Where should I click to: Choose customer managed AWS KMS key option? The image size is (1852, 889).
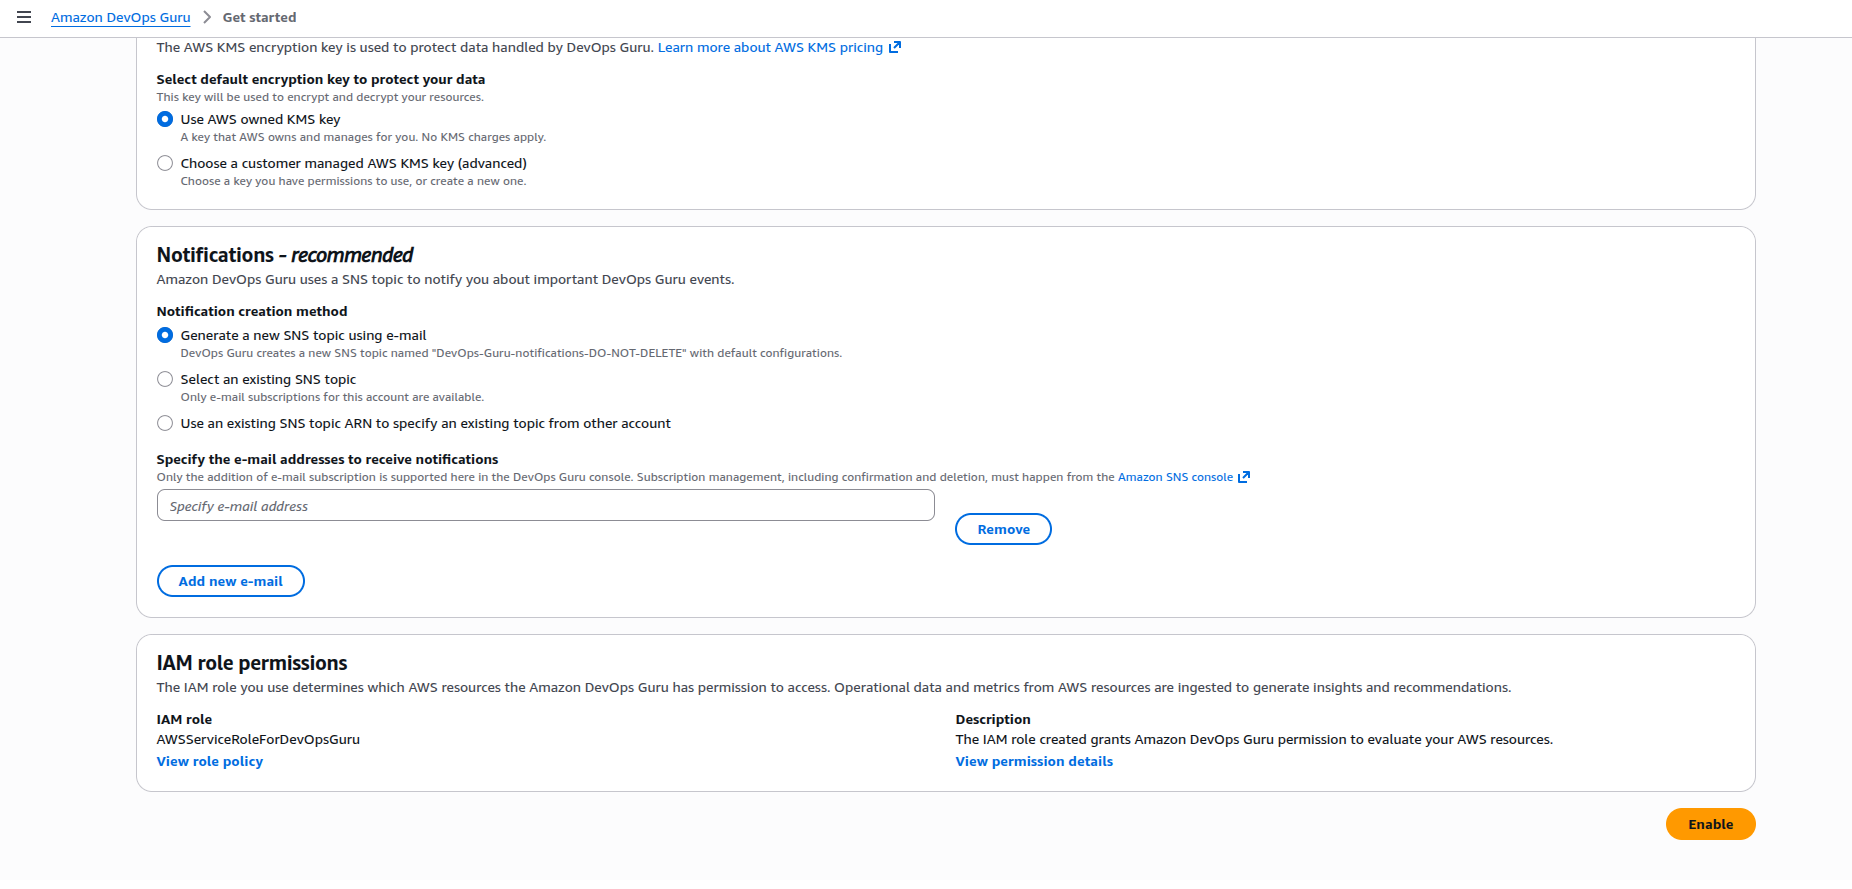(x=165, y=163)
